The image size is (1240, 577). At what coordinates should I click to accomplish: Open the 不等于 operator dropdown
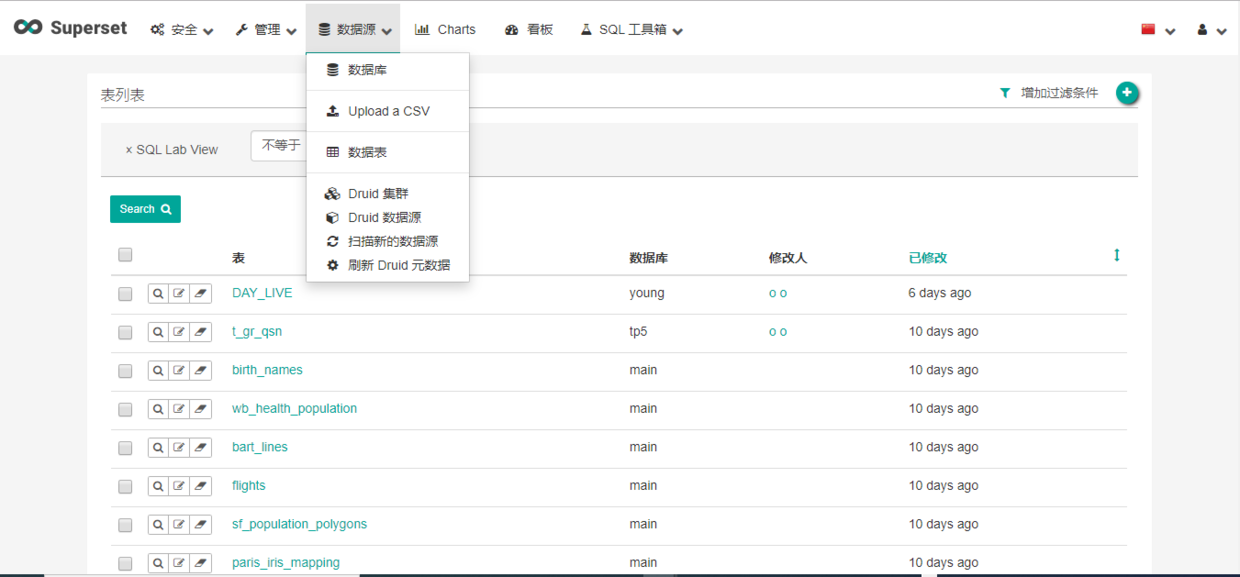pos(279,146)
